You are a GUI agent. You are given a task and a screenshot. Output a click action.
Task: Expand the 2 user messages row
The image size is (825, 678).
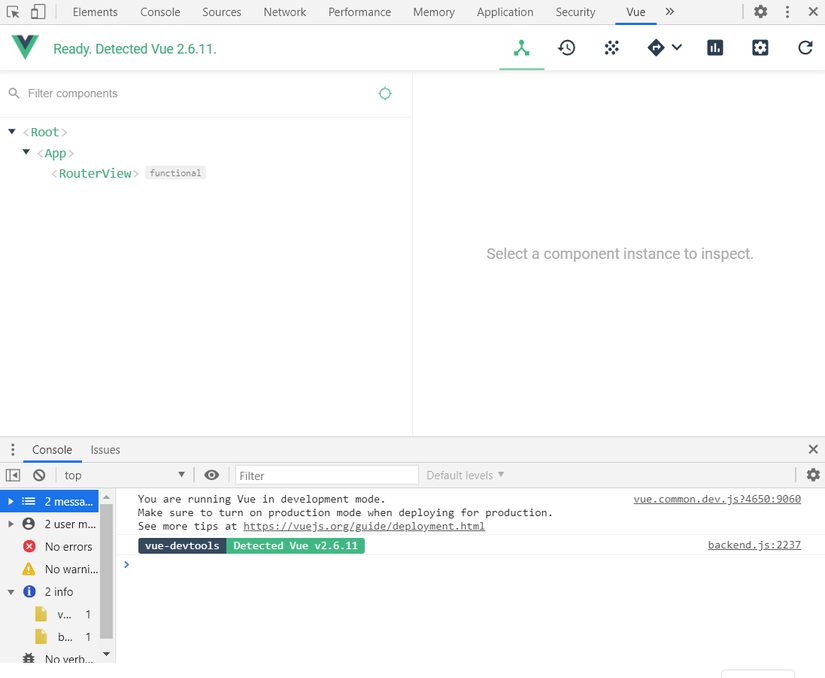49,524
